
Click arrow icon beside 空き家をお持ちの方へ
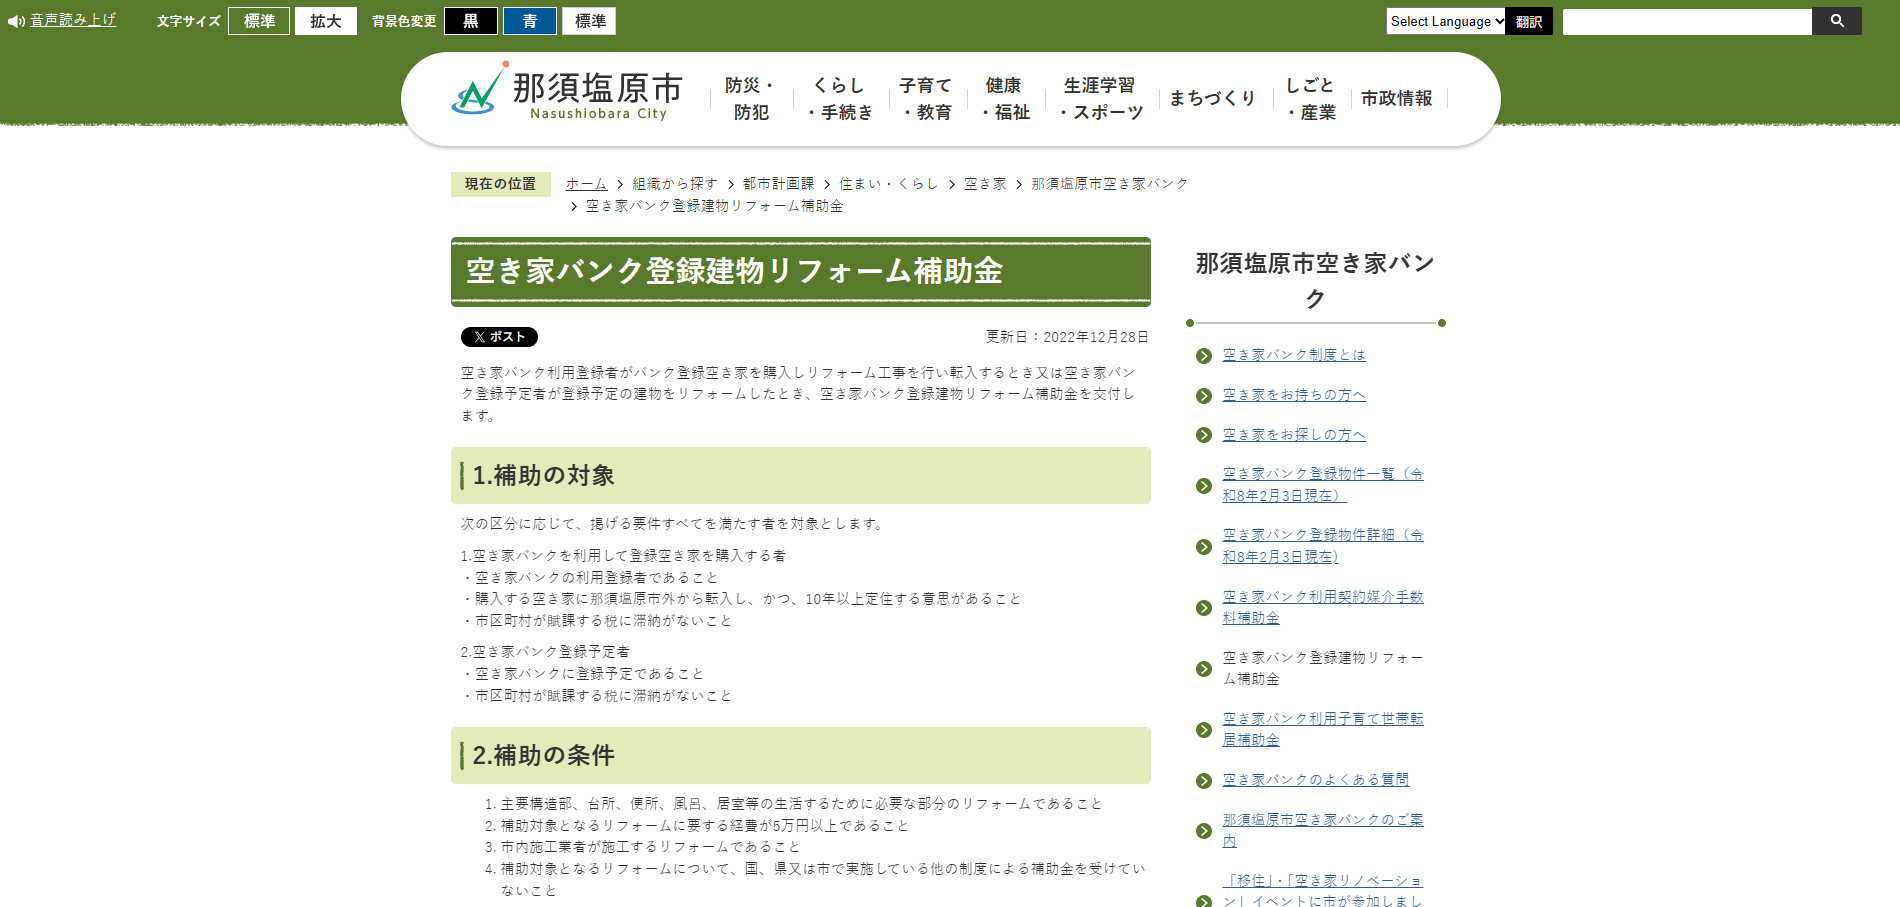pos(1204,396)
